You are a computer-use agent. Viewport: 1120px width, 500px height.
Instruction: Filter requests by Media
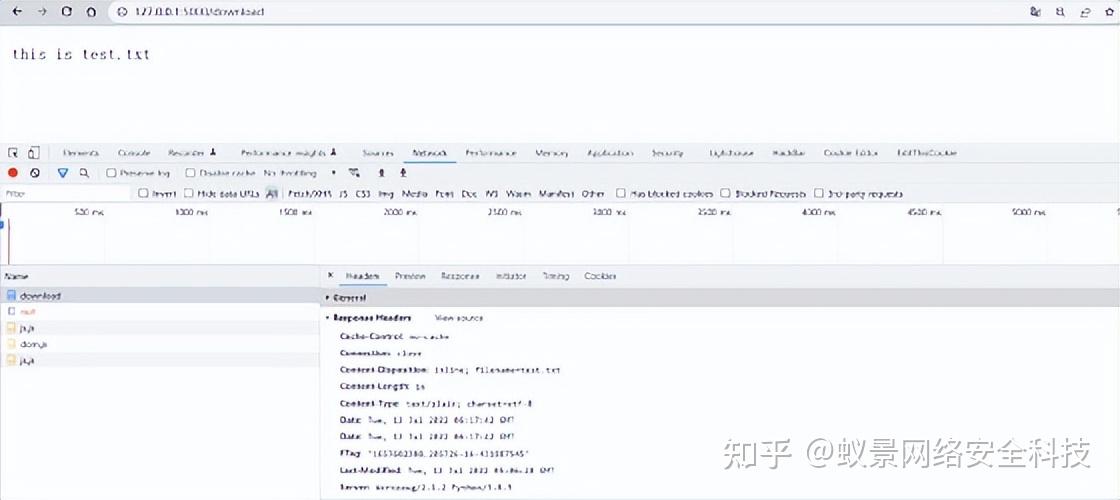pos(414,193)
